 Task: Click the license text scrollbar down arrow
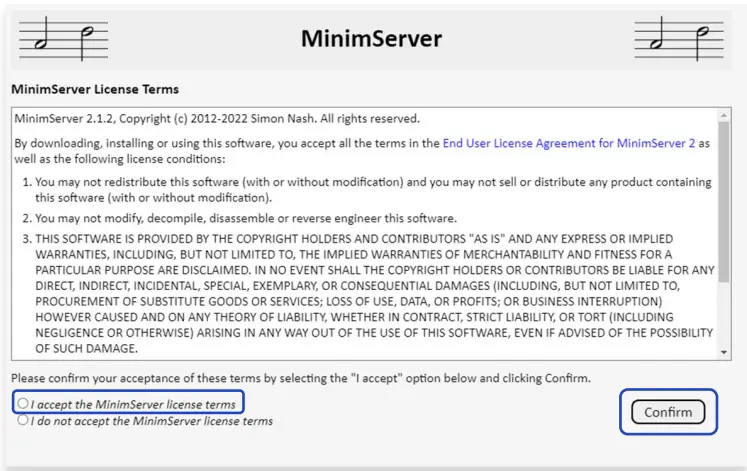click(x=724, y=352)
